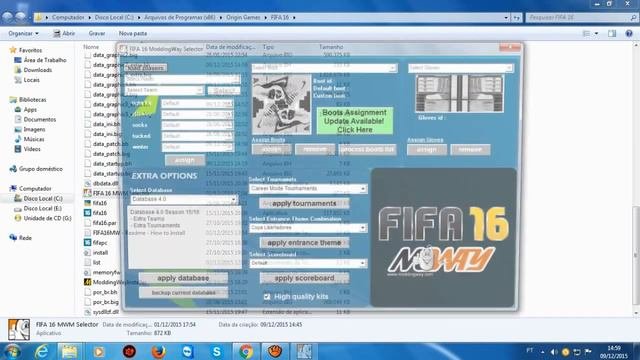This screenshot has height=360, width=640.
Task: Click remove button under Assign Gloves
Action: pyautogui.click(x=470, y=149)
